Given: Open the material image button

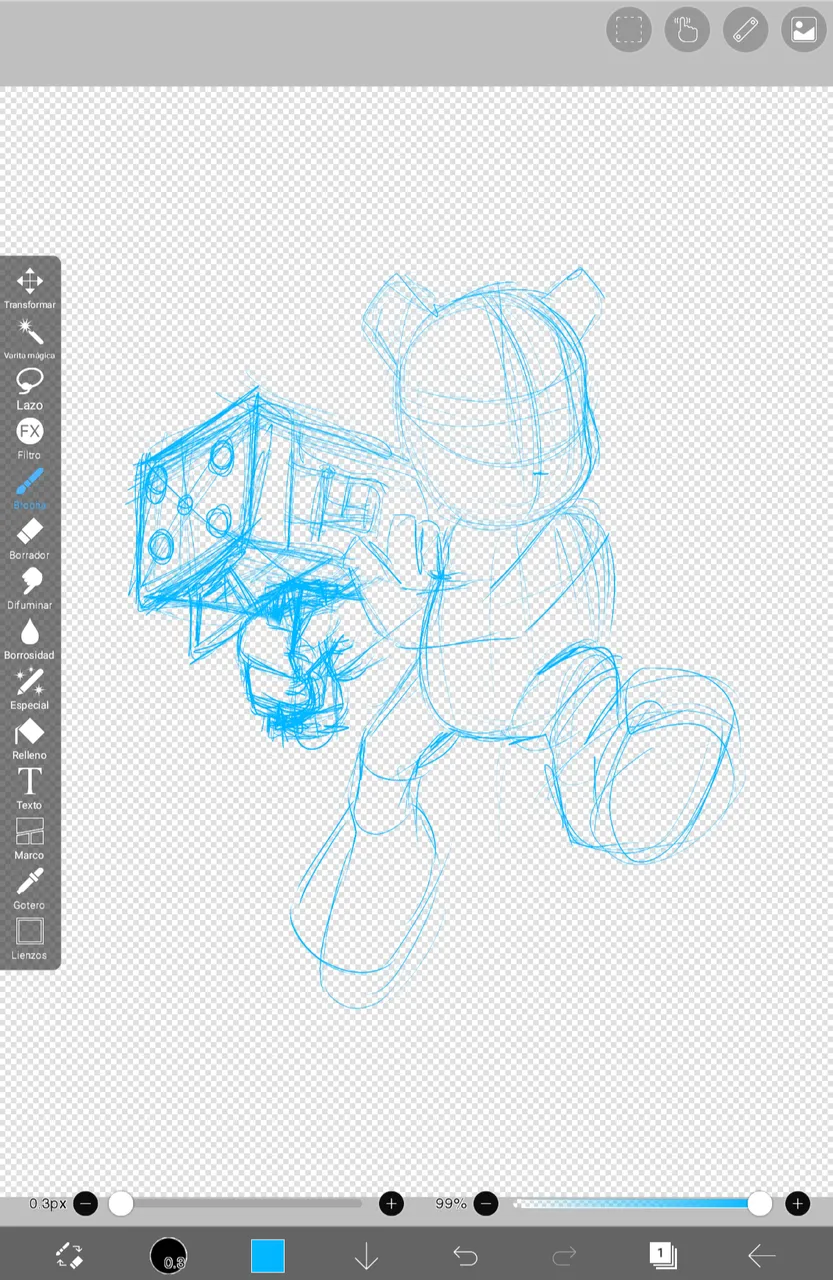Looking at the screenshot, I should coord(803,30).
